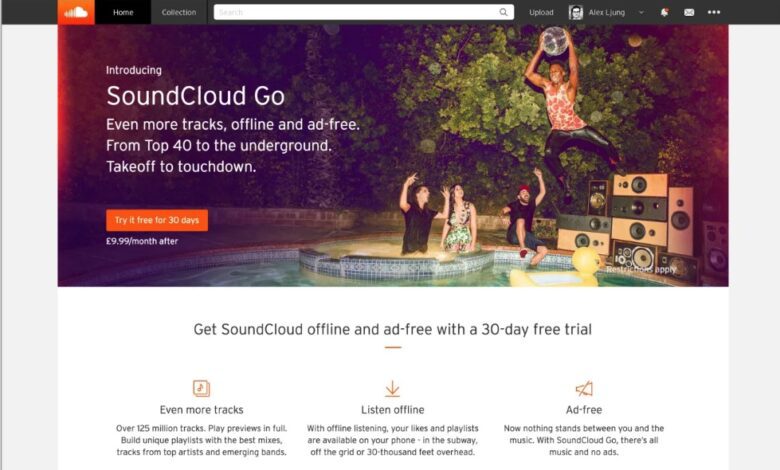Screen dimensions: 780x470
Task: Click the Restrictions apply link
Action: 641,270
